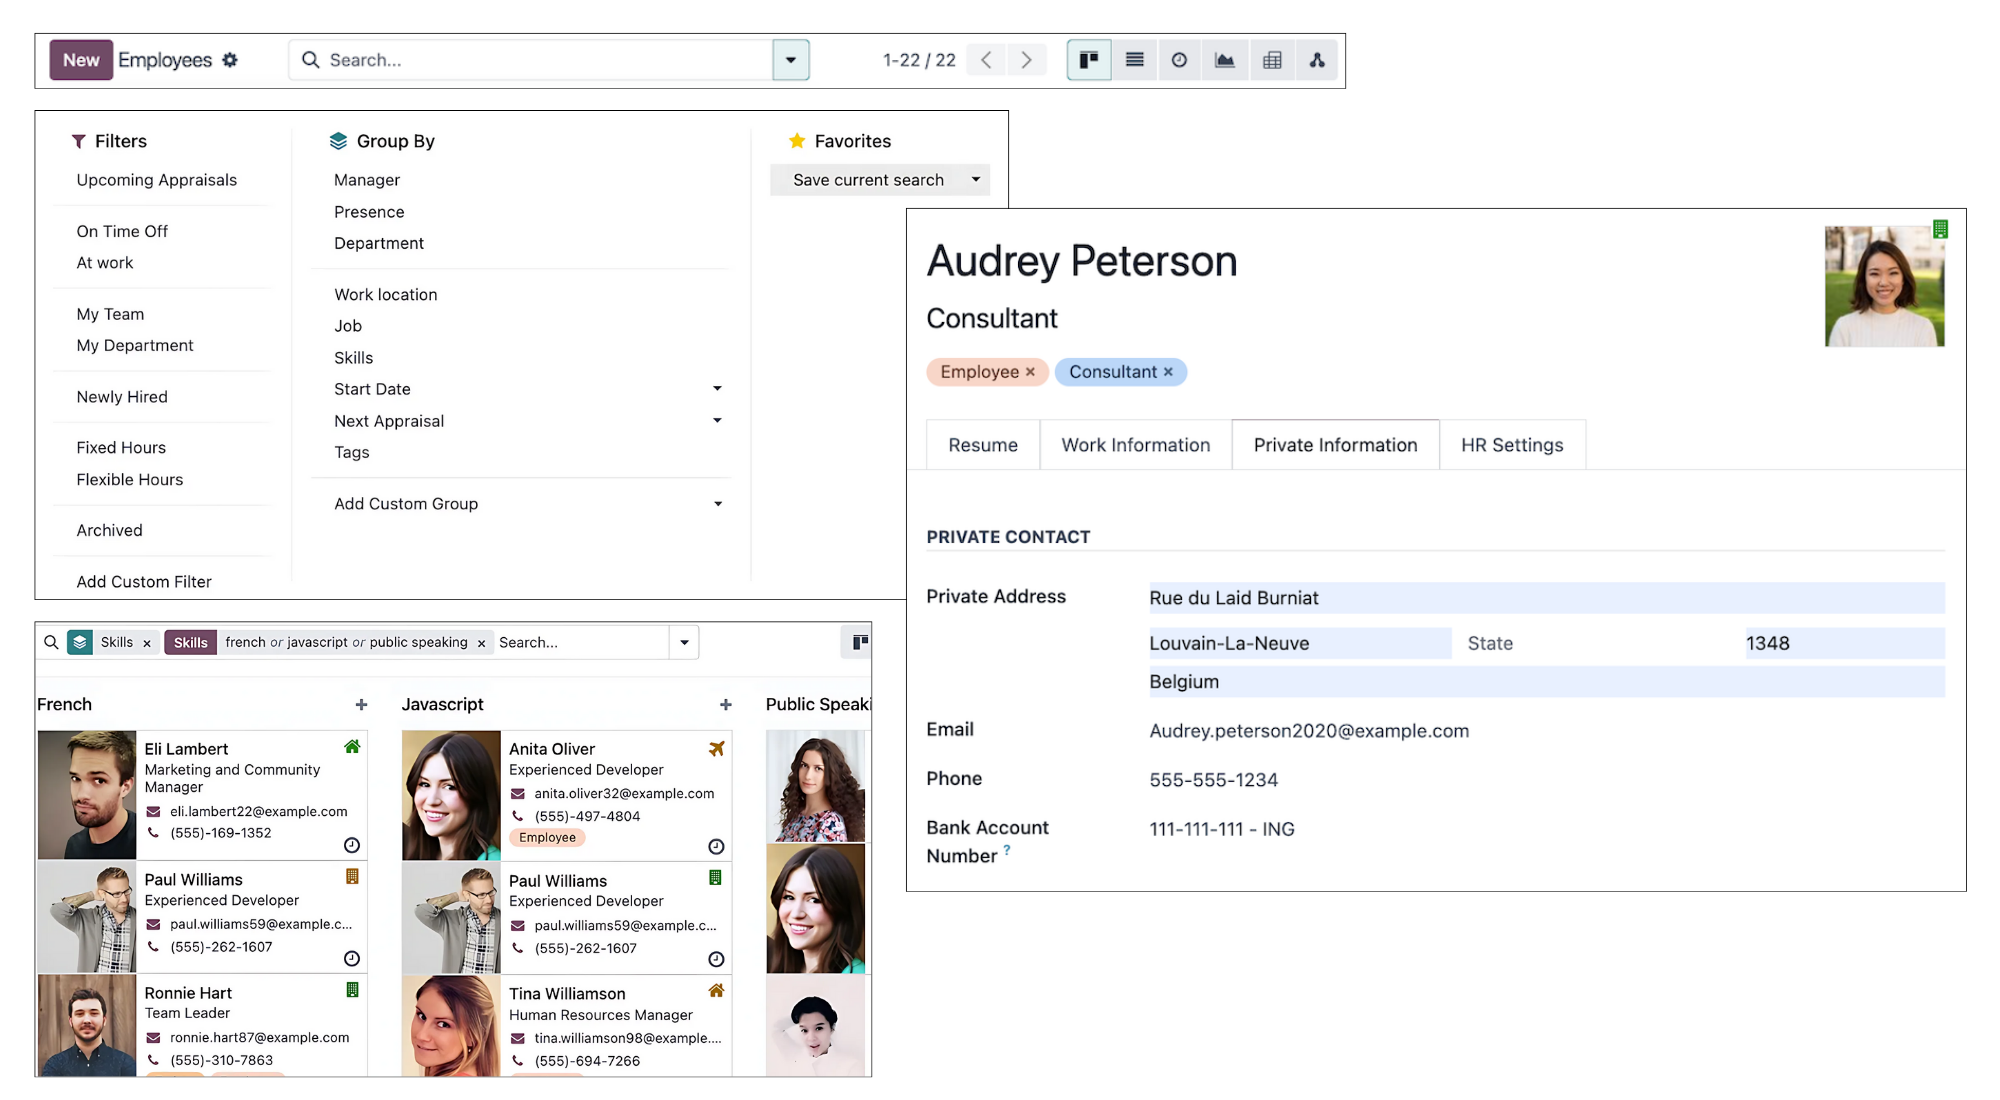This screenshot has height=1100, width=2000.
Task: Enable the Newly Hired filter
Action: point(122,397)
